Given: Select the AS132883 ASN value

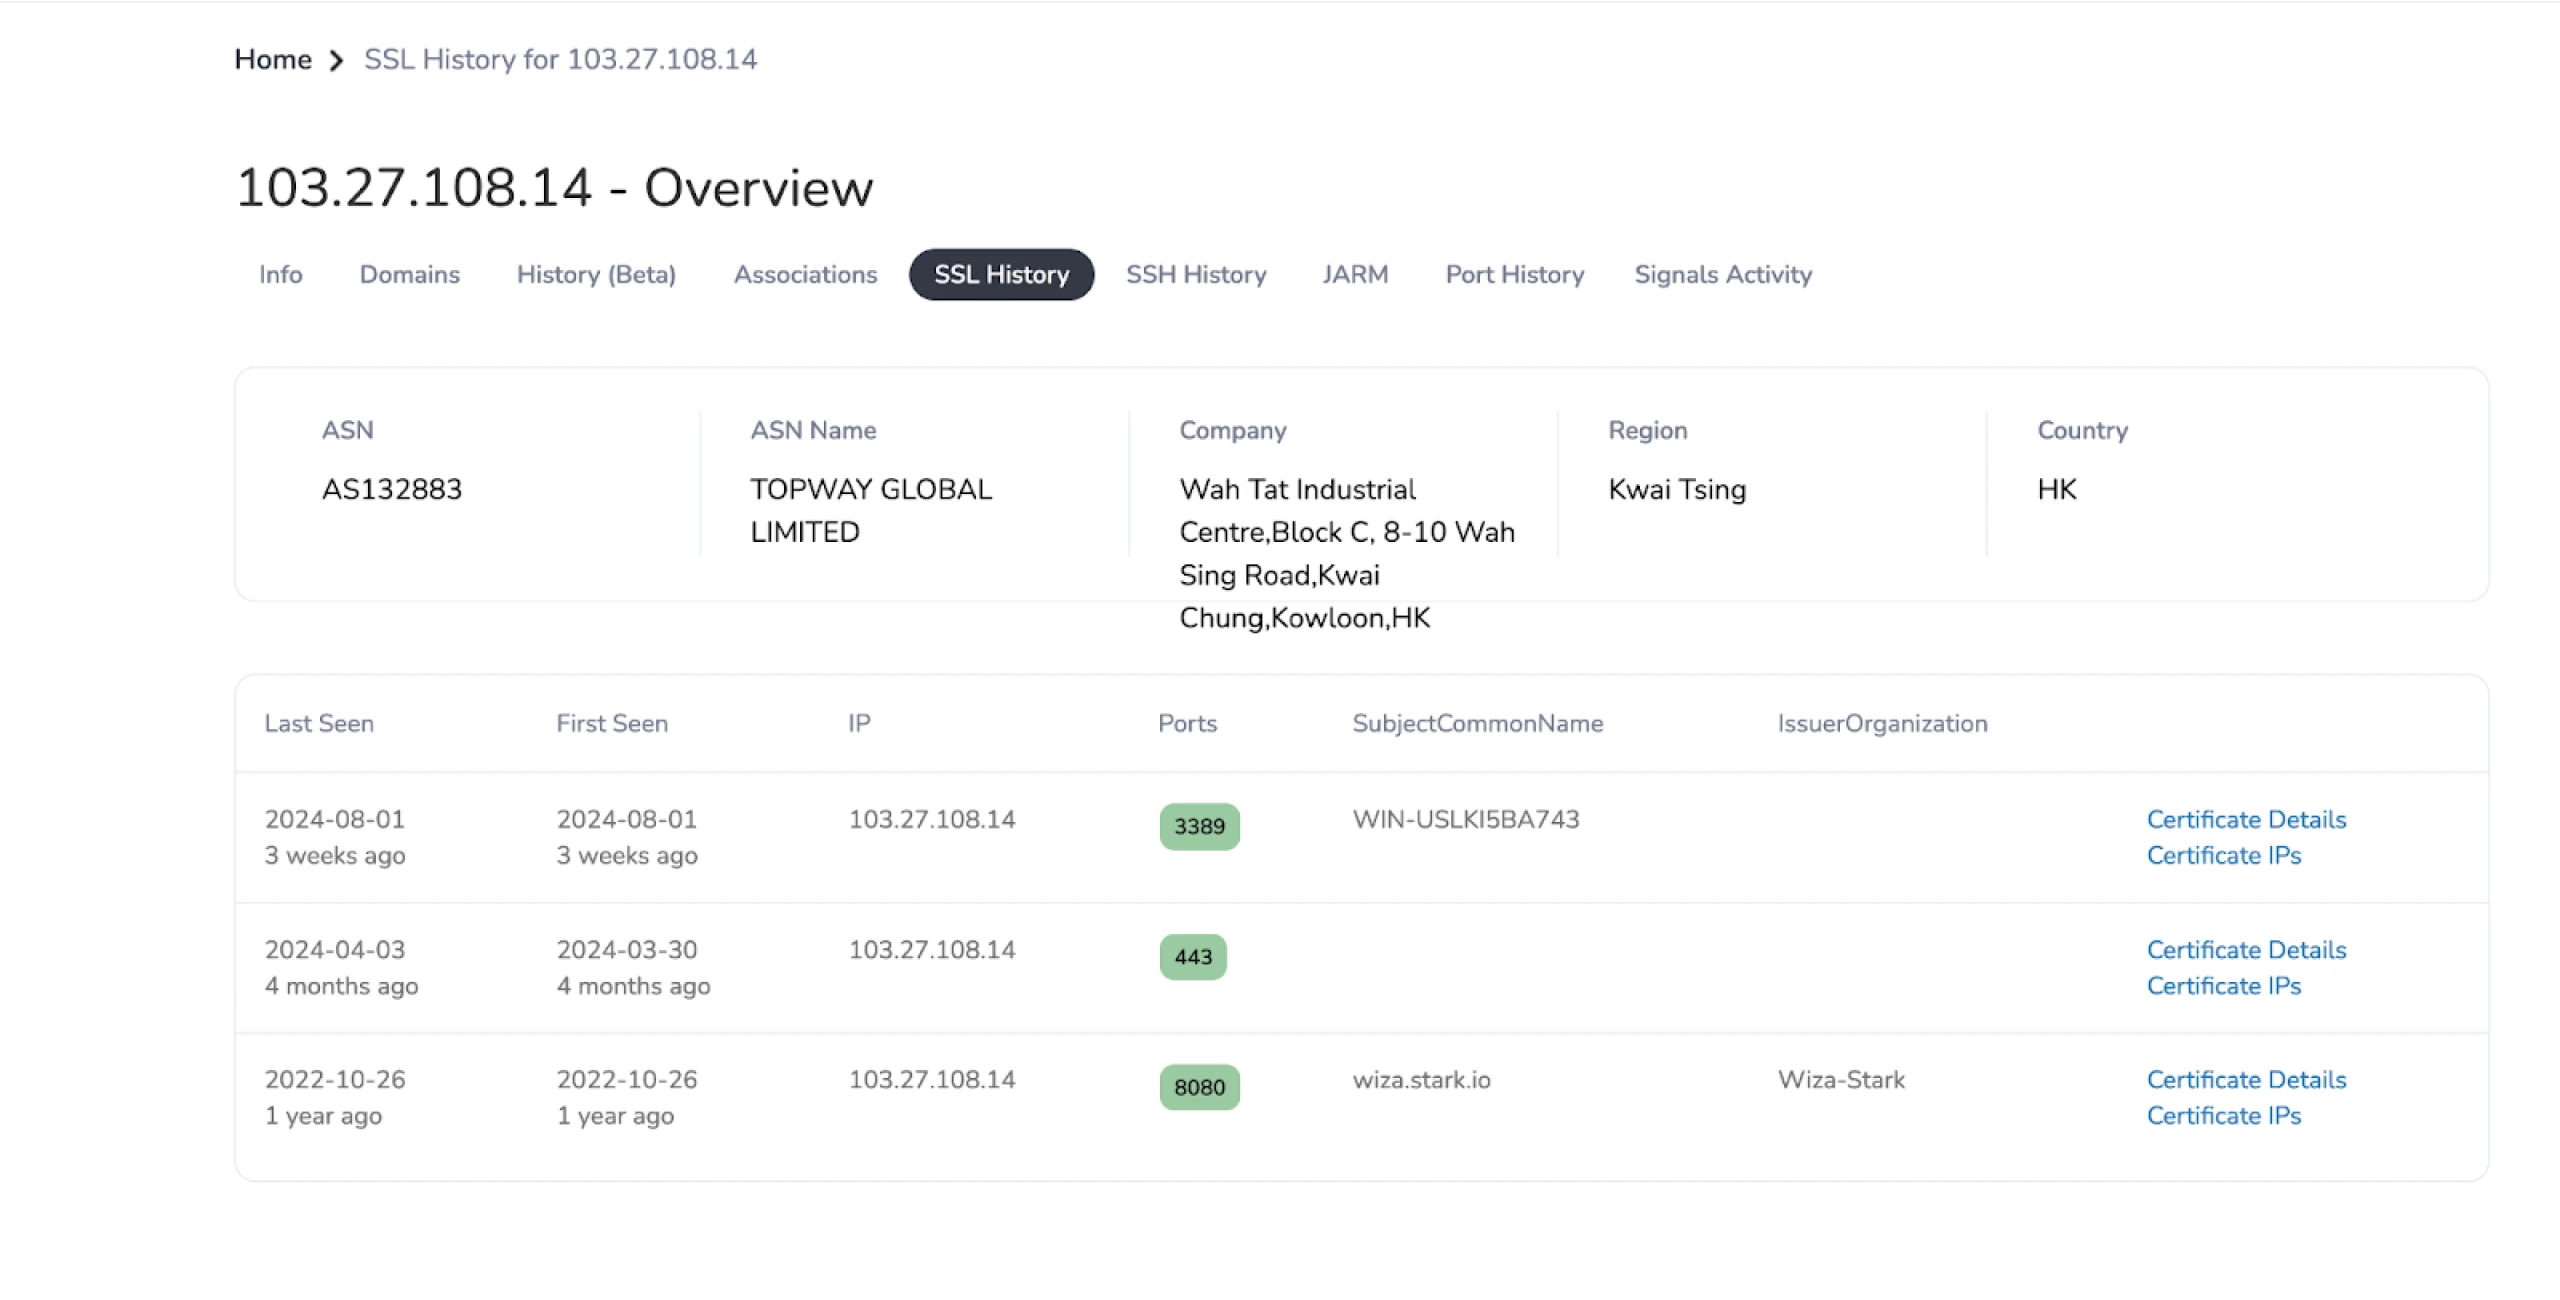Looking at the screenshot, I should [x=392, y=490].
